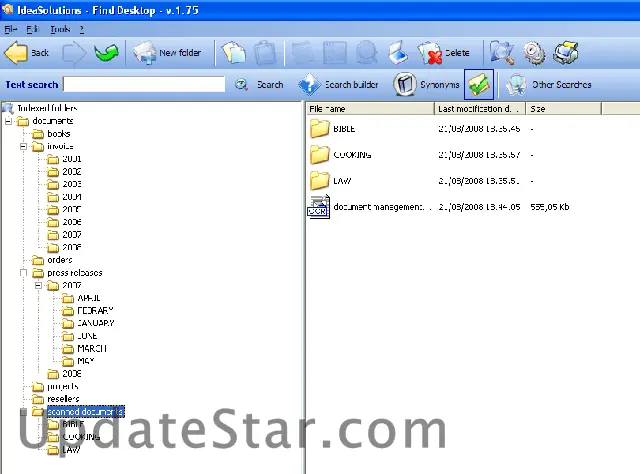
Task: Select LAW folder in file list
Action: [x=342, y=181]
